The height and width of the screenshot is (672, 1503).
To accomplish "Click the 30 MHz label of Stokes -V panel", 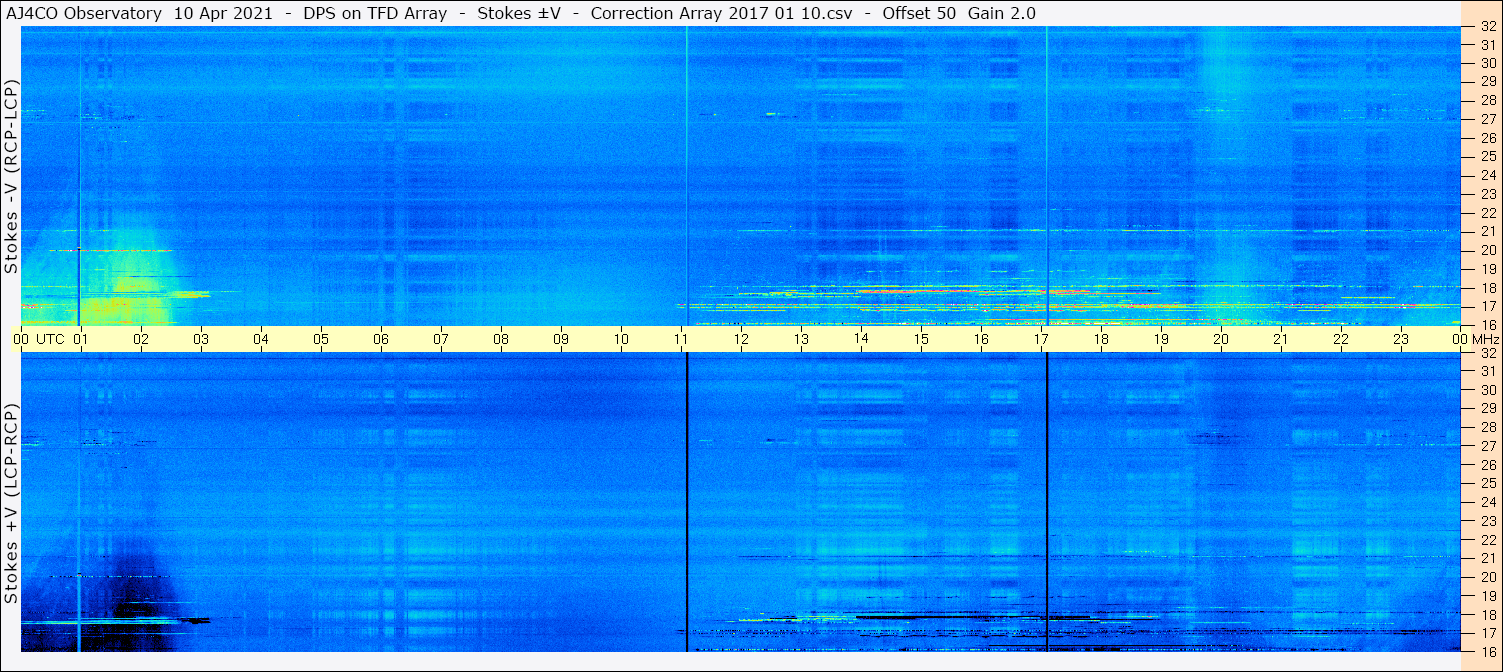I will [1488, 64].
